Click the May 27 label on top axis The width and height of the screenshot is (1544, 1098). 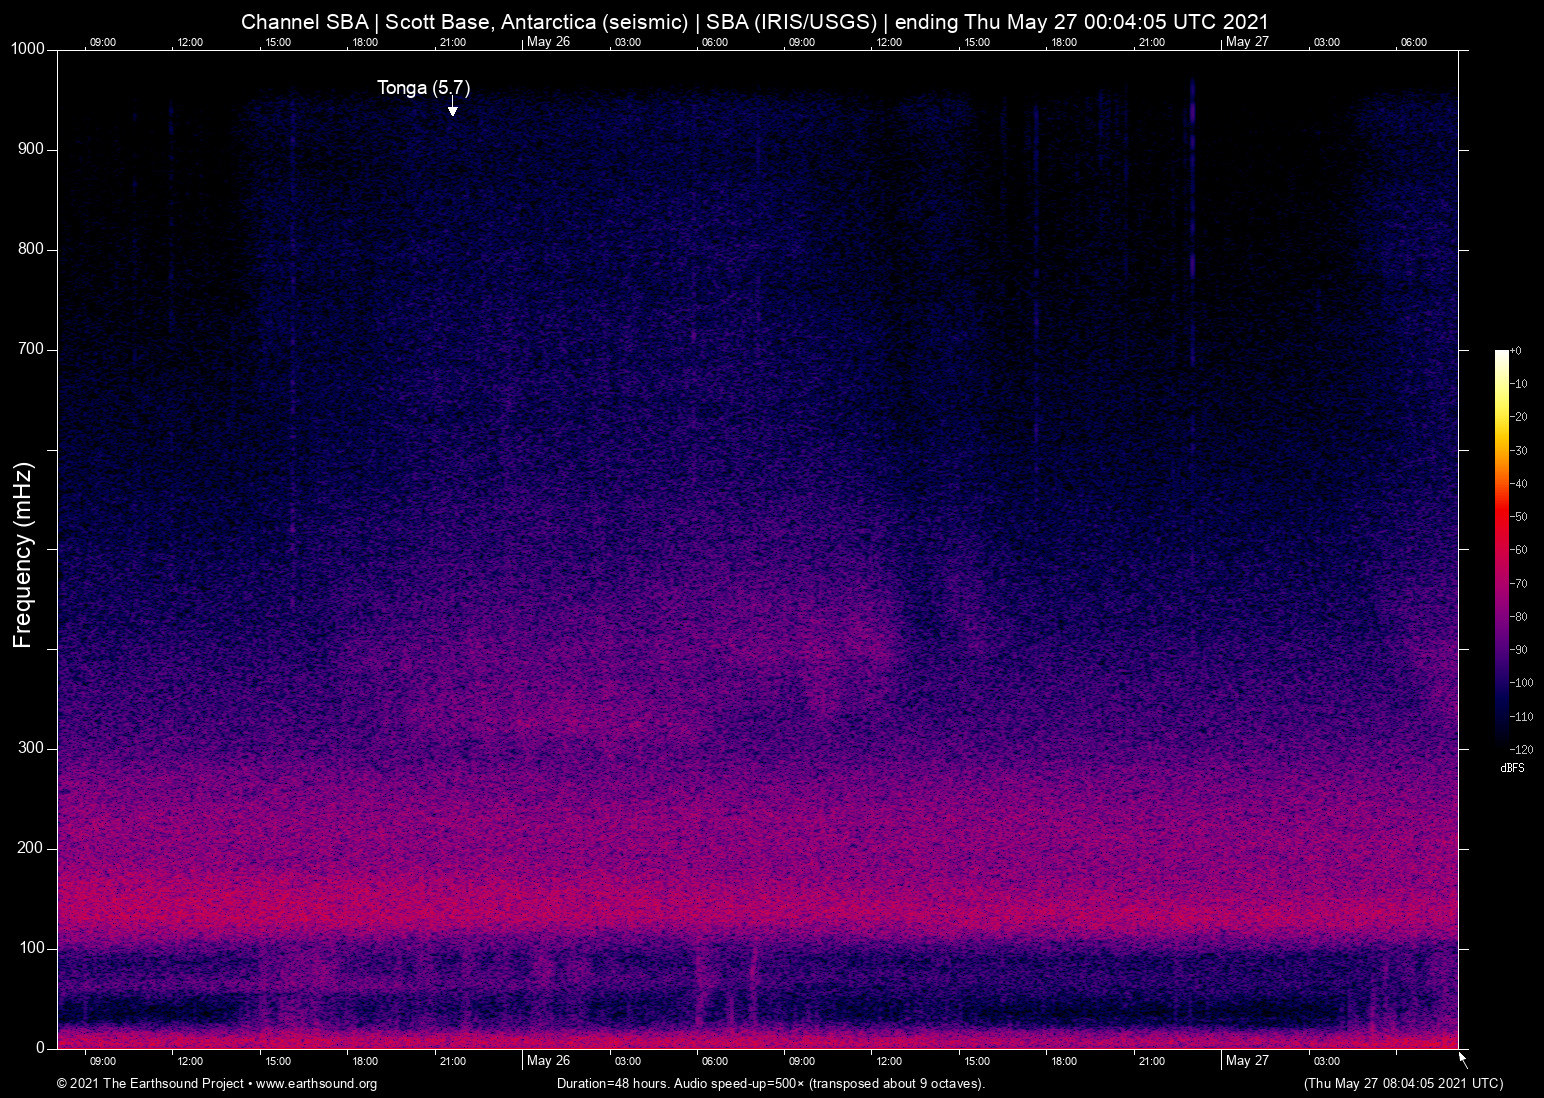pos(1248,42)
